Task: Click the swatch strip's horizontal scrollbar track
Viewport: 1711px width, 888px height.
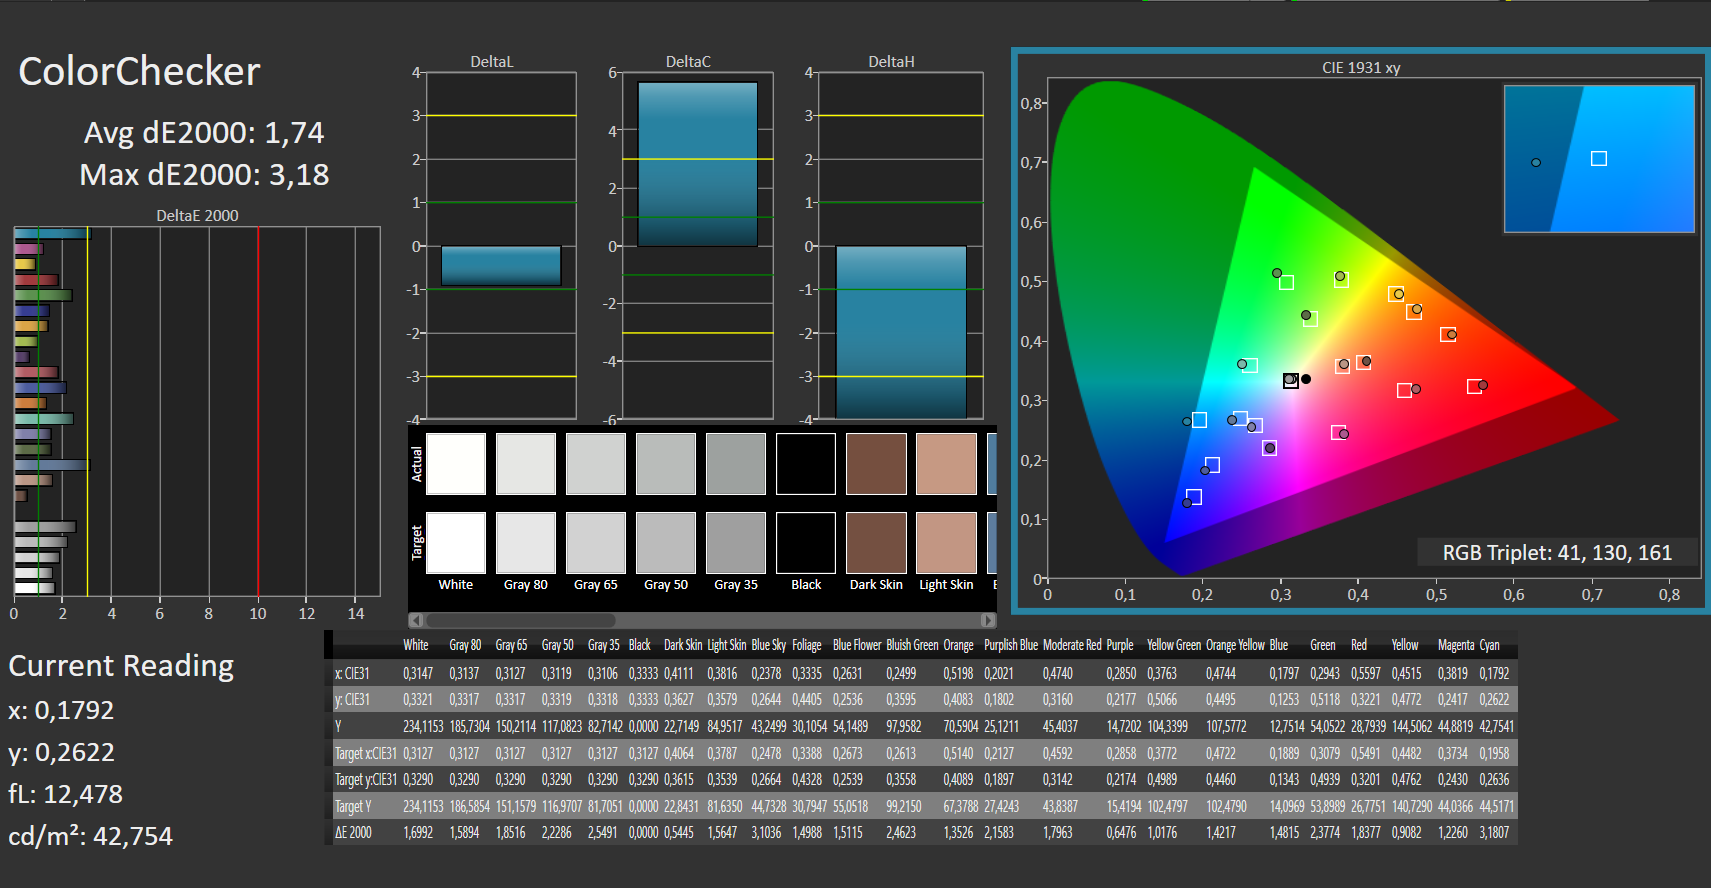Action: pyautogui.click(x=703, y=620)
